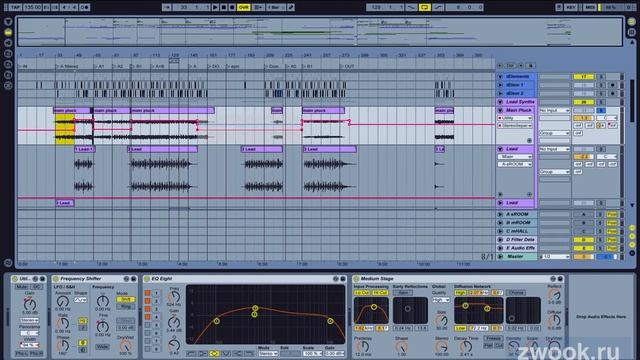Toggle the metronome button
Screen dimensions: 640x360
tap(85, 7)
